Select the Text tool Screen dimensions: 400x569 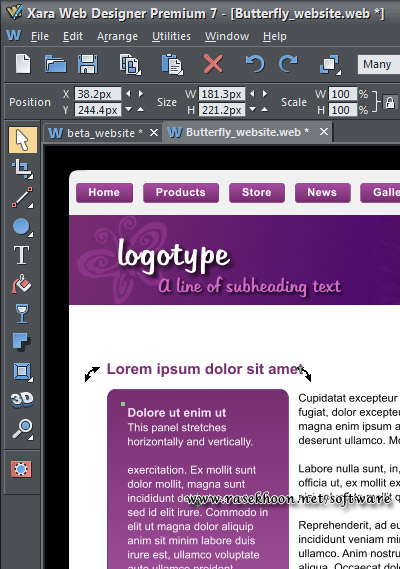pyautogui.click(x=21, y=255)
